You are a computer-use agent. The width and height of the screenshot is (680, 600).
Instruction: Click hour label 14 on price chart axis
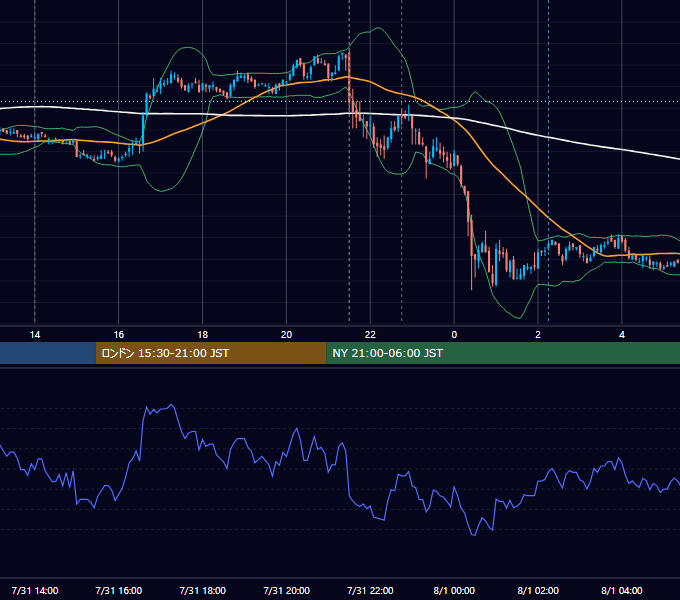point(35,335)
